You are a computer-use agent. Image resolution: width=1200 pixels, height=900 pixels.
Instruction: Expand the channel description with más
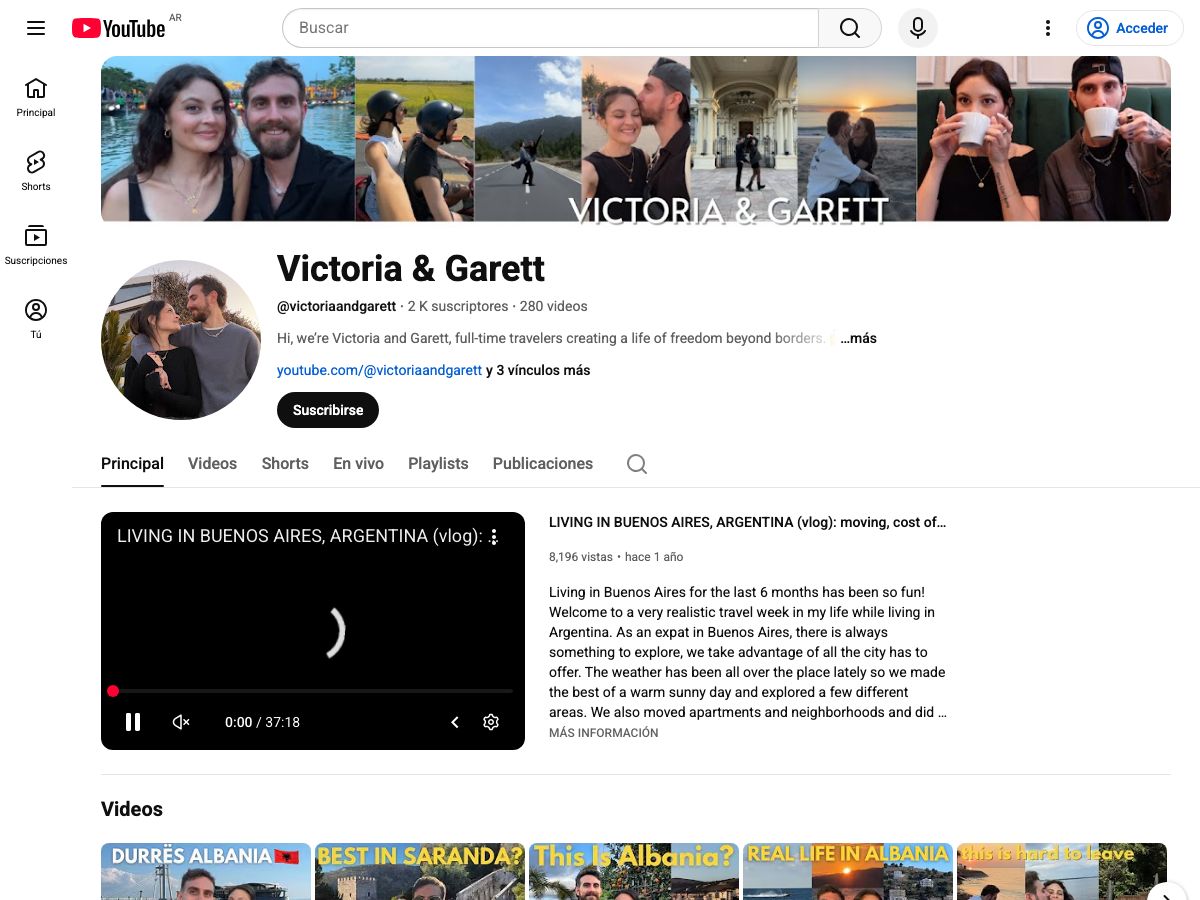(x=858, y=338)
